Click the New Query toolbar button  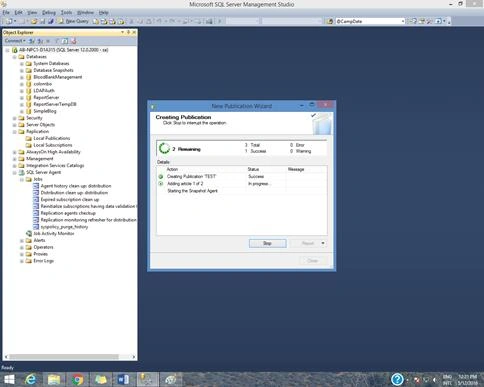(73, 21)
